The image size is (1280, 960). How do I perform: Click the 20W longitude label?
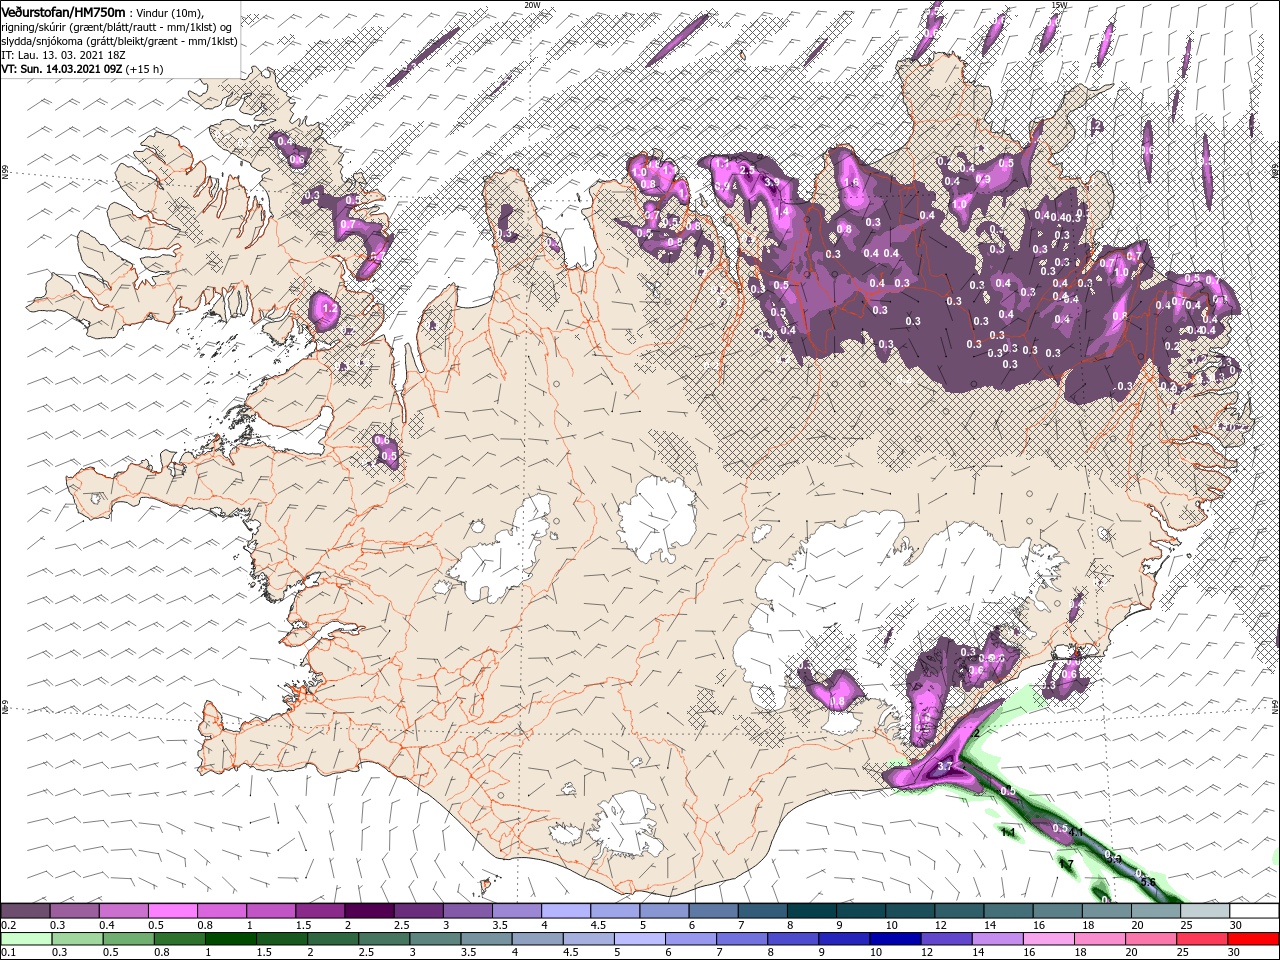click(532, 5)
